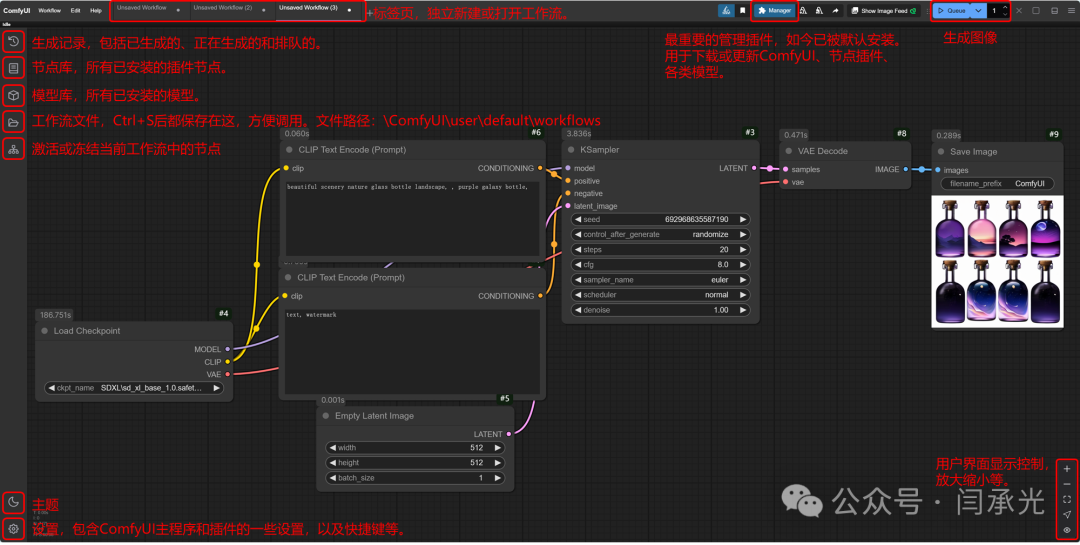
Task: Zoom out with the minus canvas control
Action: coord(1067,484)
